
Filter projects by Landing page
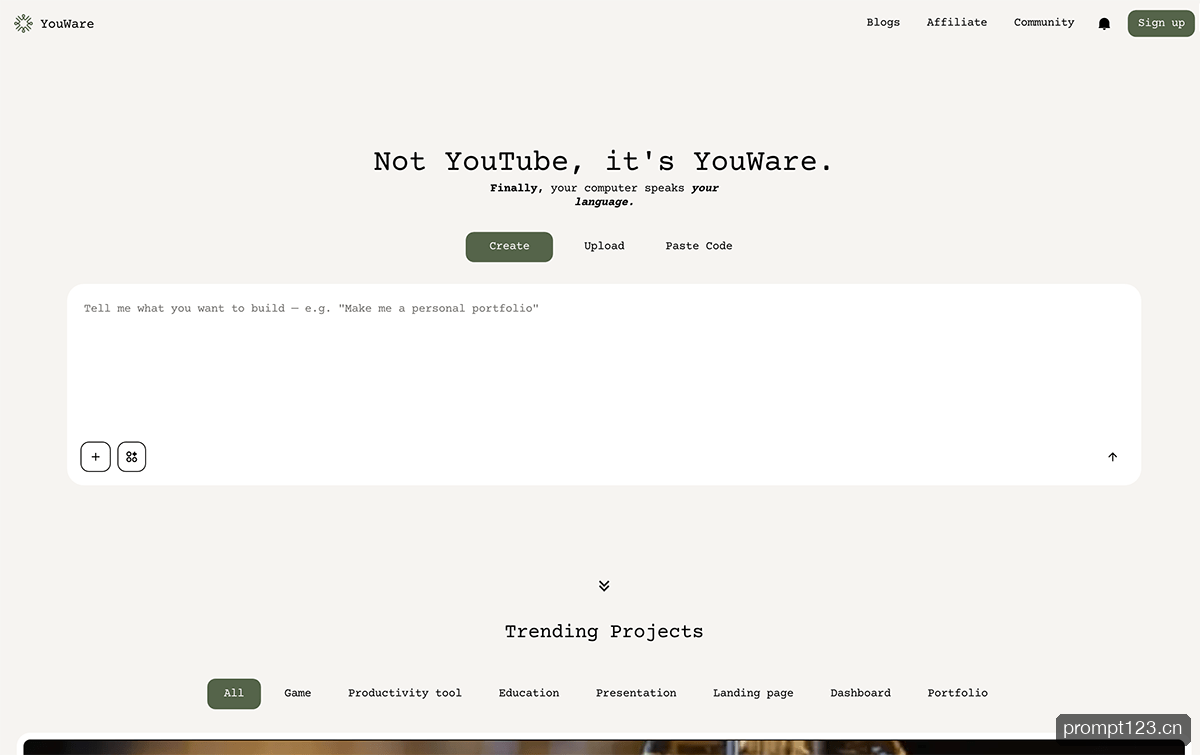coord(753,693)
